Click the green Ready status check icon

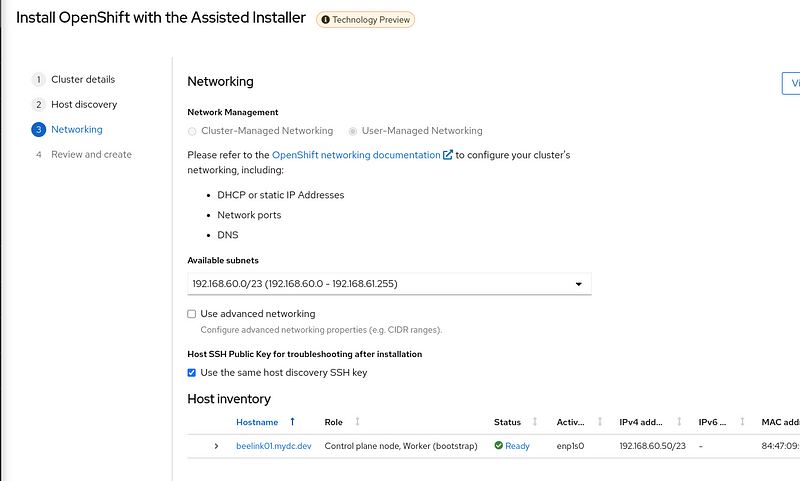point(498,445)
